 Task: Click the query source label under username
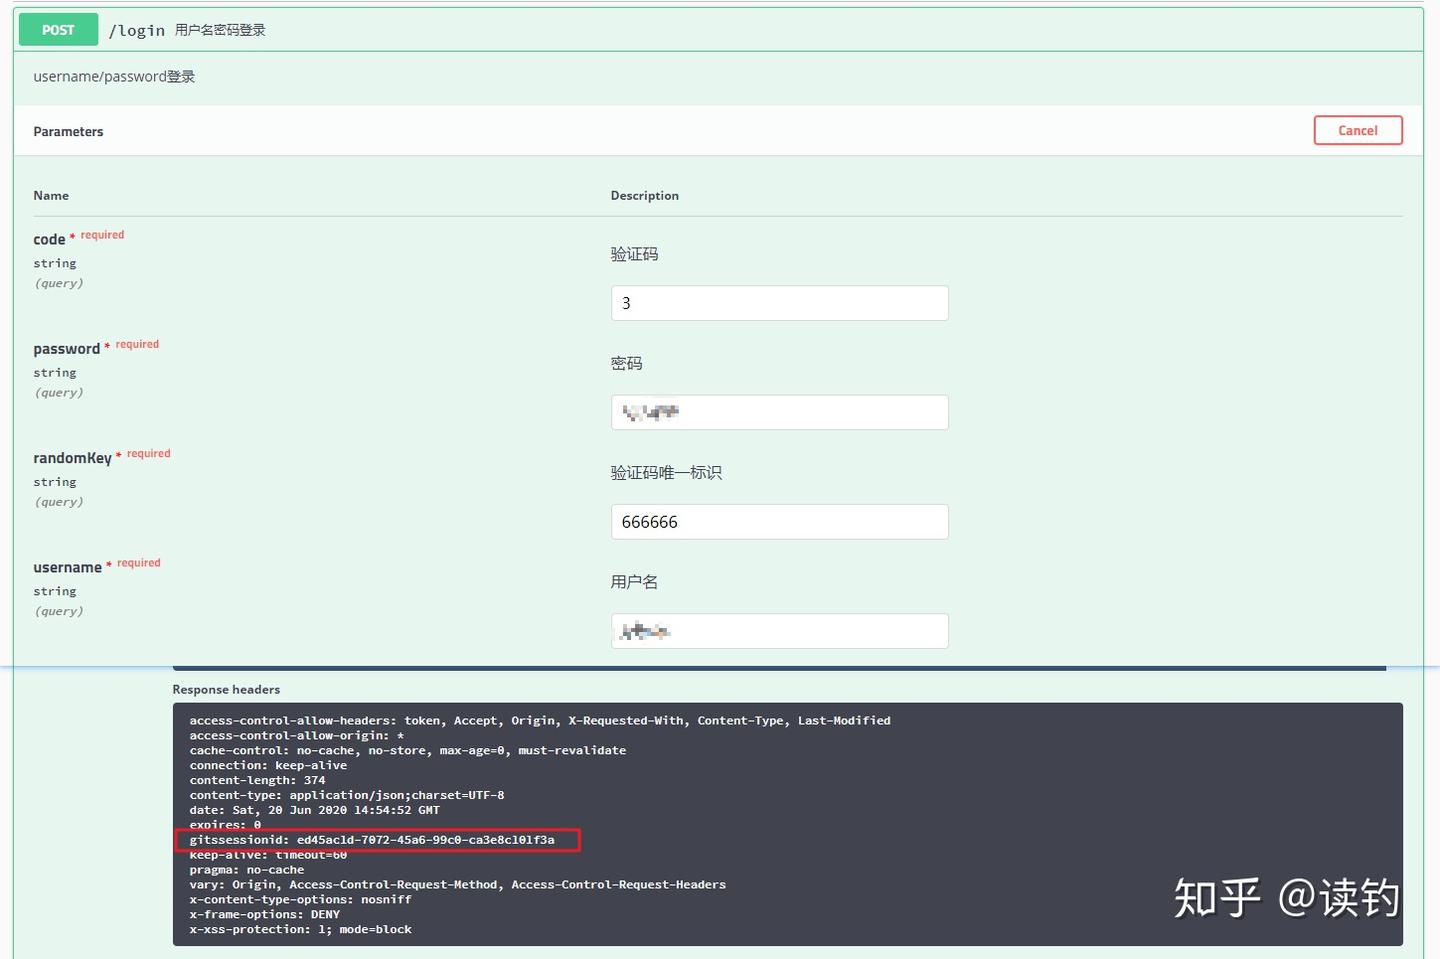(x=58, y=610)
